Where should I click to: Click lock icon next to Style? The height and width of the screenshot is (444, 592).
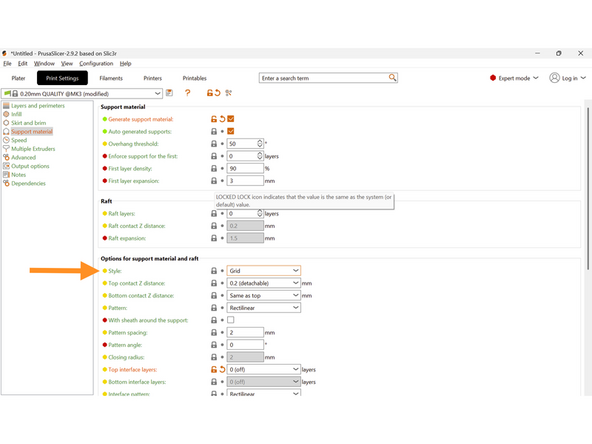click(214, 271)
